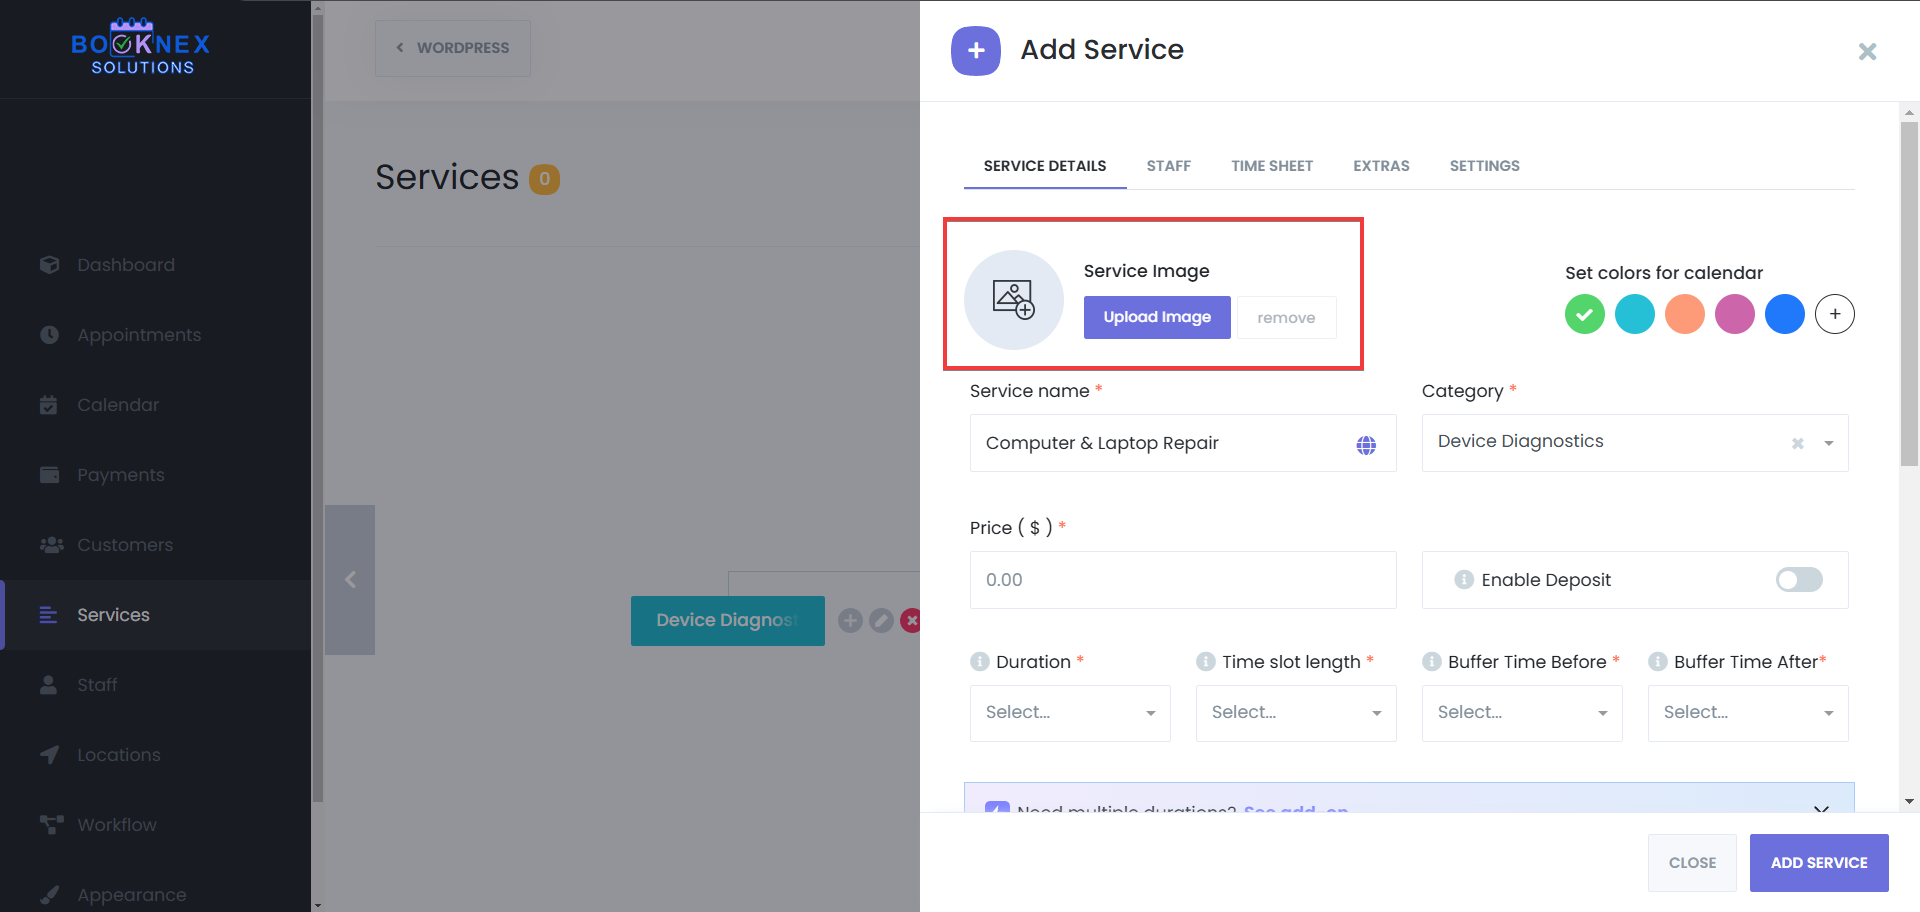The width and height of the screenshot is (1920, 912).
Task: Click the Add Service button
Action: 1818,862
